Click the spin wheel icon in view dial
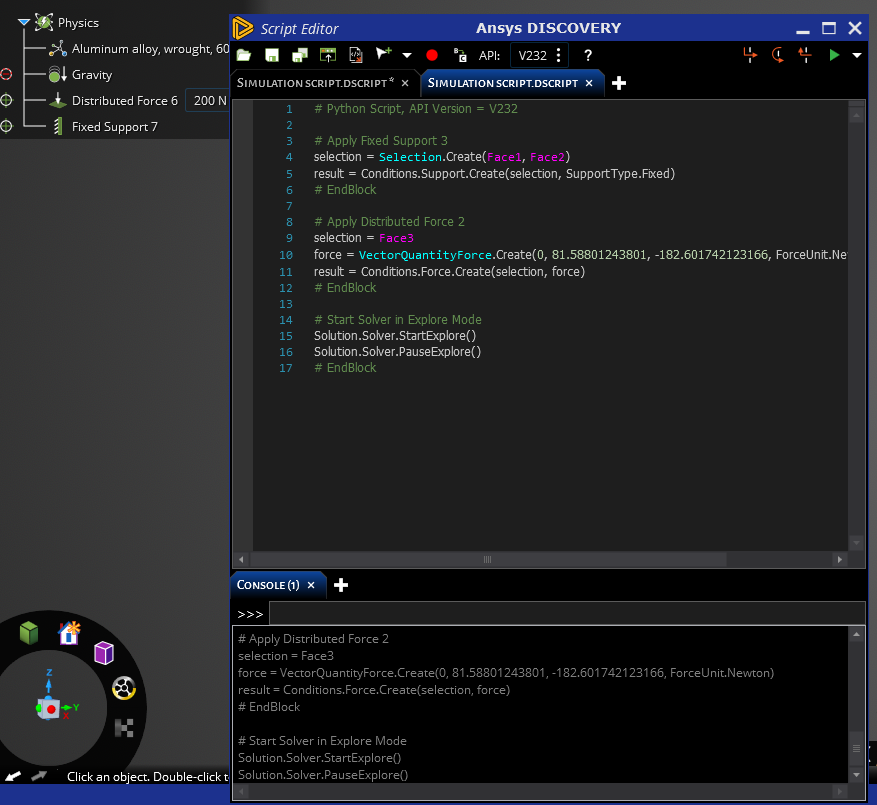Viewport: 877px width, 805px height. [124, 688]
